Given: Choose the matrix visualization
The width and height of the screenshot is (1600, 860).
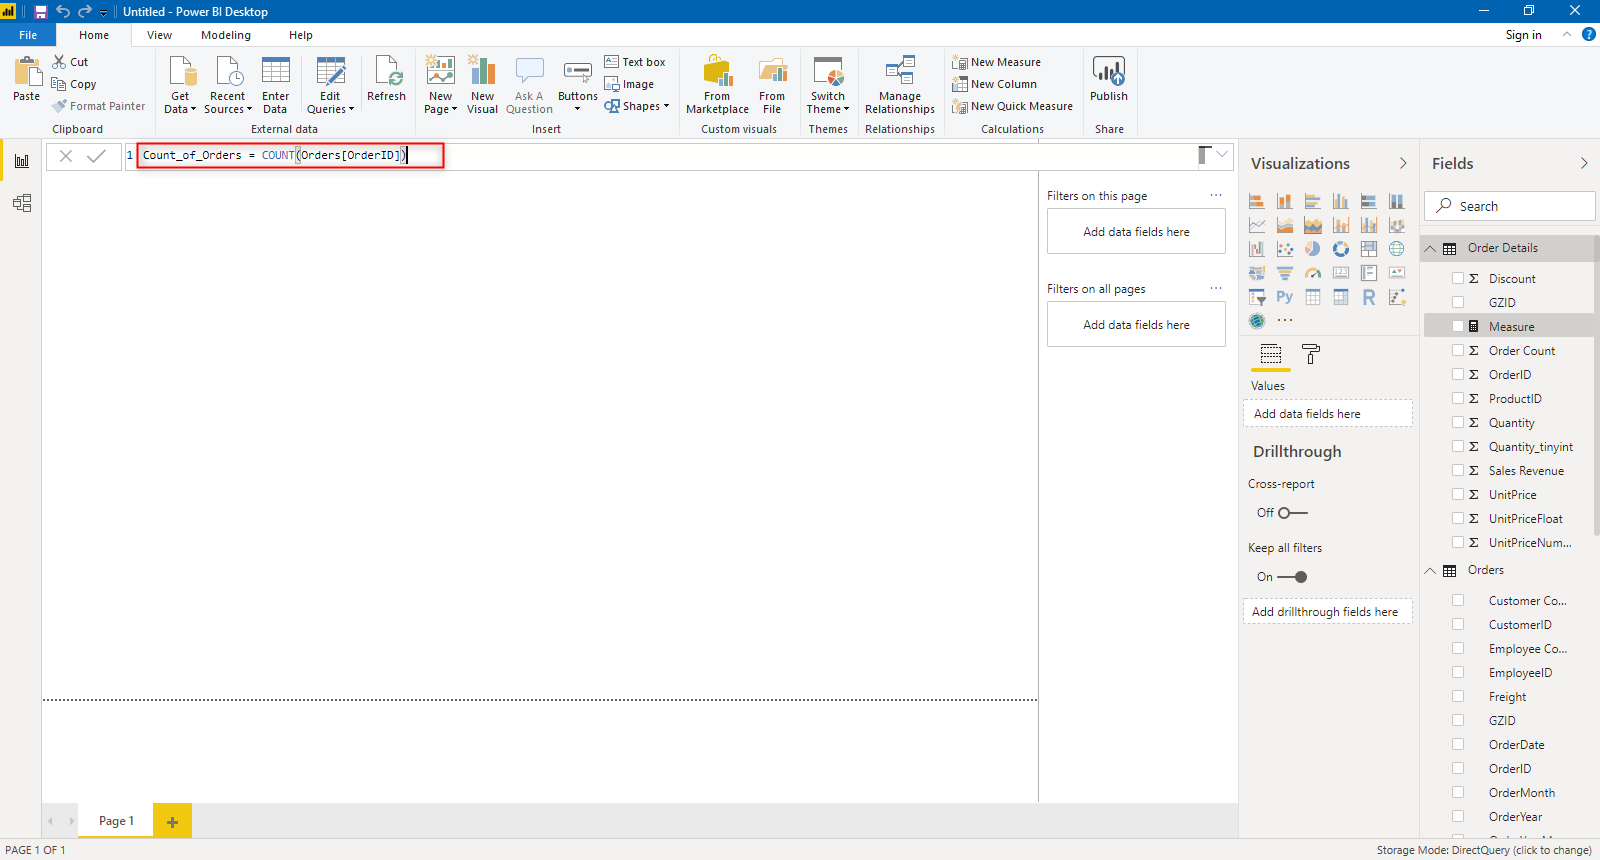Looking at the screenshot, I should [x=1341, y=297].
